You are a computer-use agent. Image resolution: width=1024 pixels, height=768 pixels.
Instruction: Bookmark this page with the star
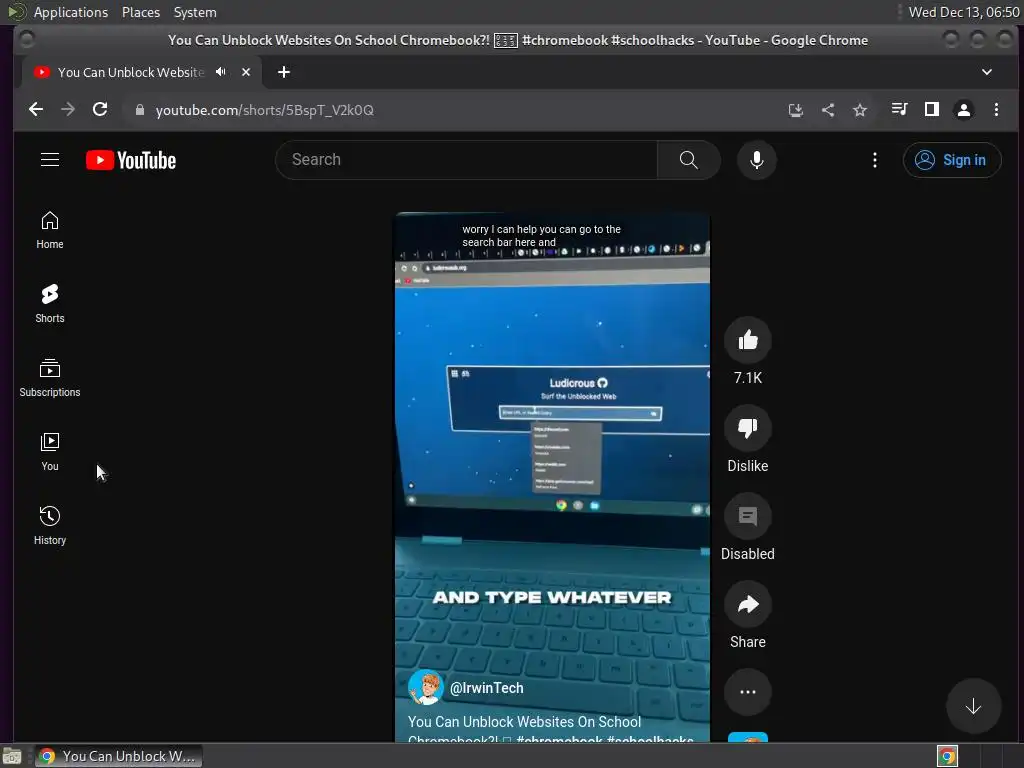point(860,110)
